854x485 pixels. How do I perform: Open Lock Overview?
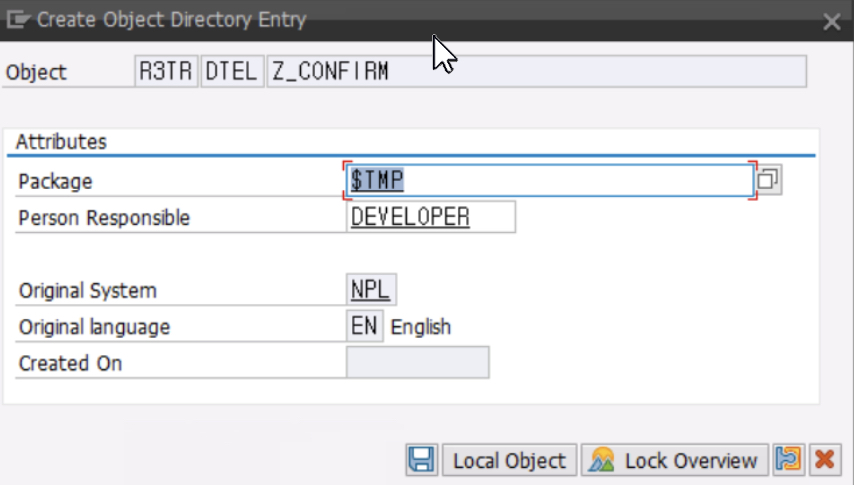click(x=675, y=460)
